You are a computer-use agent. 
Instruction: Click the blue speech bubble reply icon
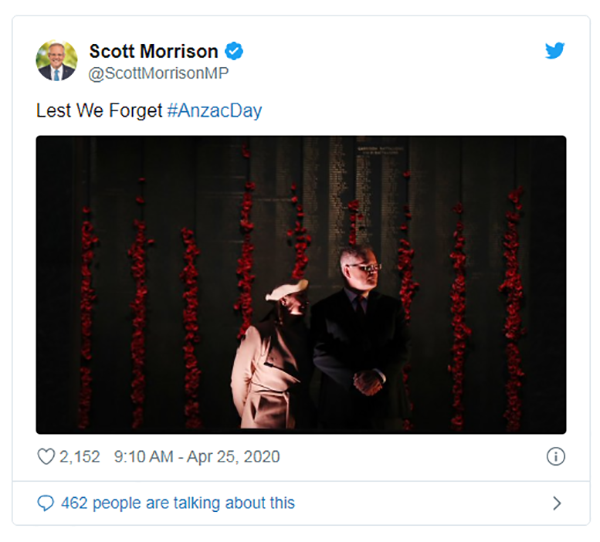click(46, 503)
